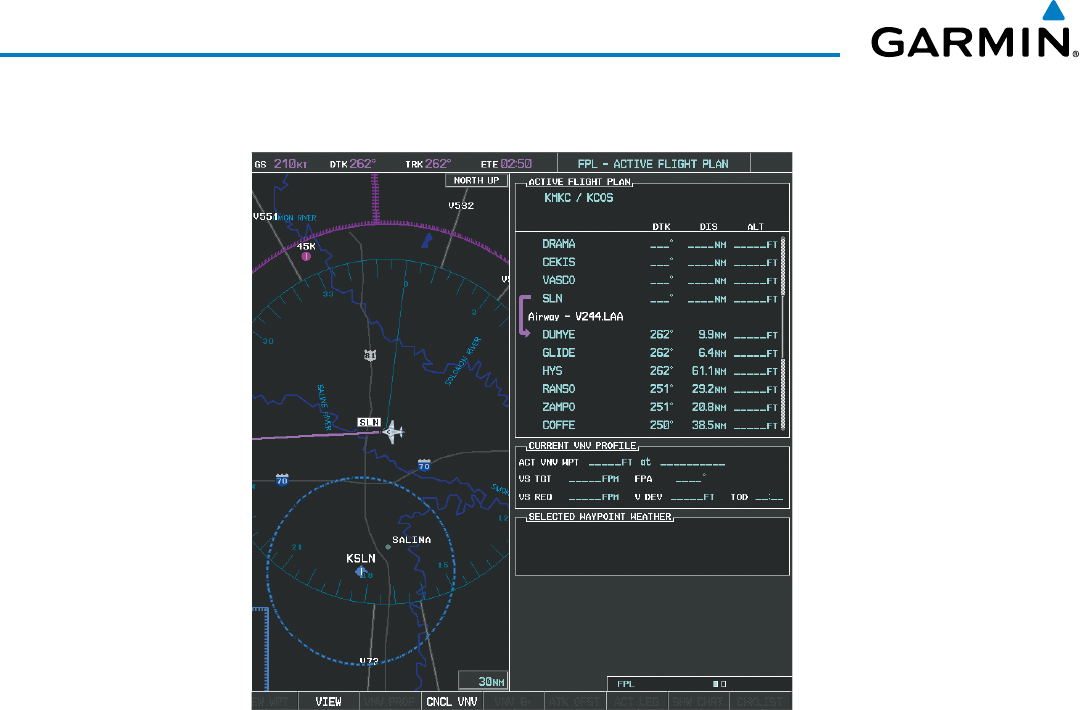
Task: Click the 250° DTK value for COFFE
Action: point(662,425)
